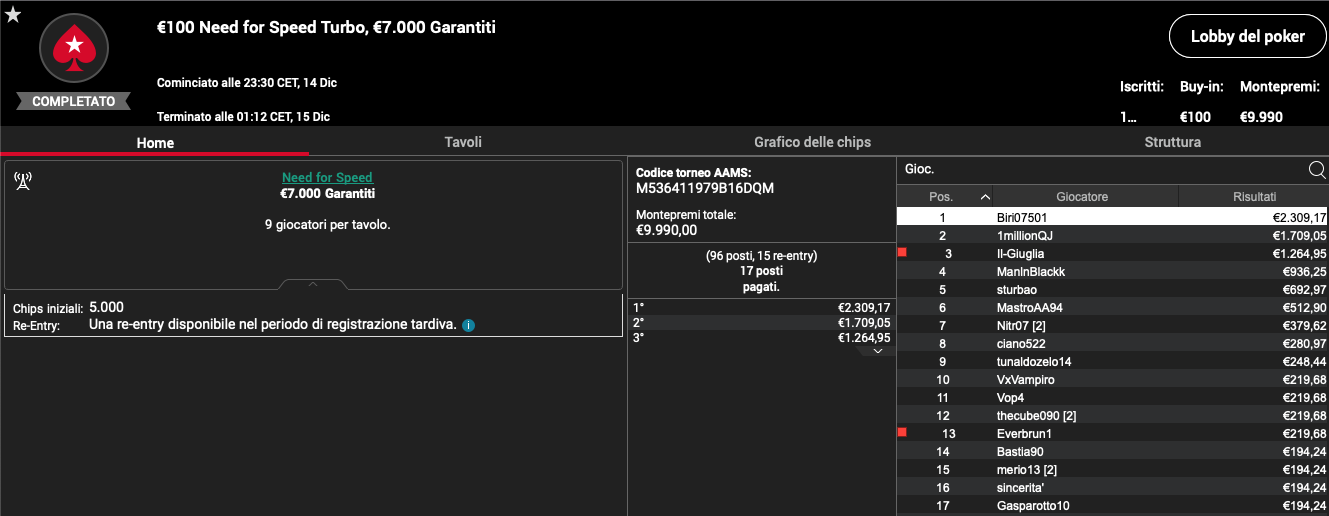Click the Chips iniziali 5.000 value
Screen dimensions: 1329x516
point(106,307)
